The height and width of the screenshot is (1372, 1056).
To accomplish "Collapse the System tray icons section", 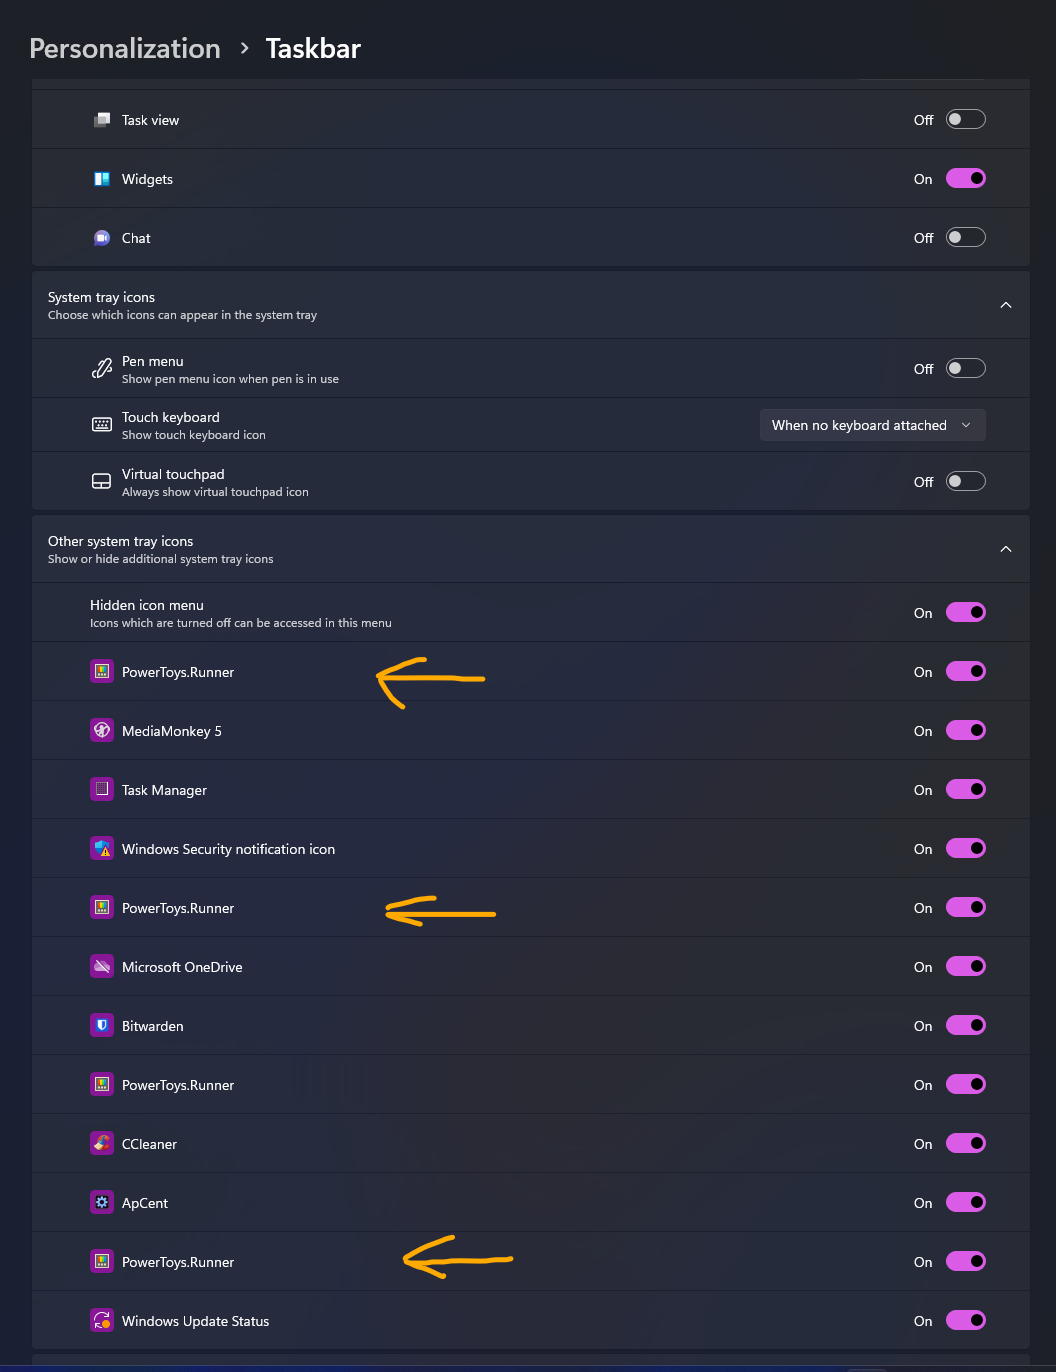I will pyautogui.click(x=1005, y=305).
